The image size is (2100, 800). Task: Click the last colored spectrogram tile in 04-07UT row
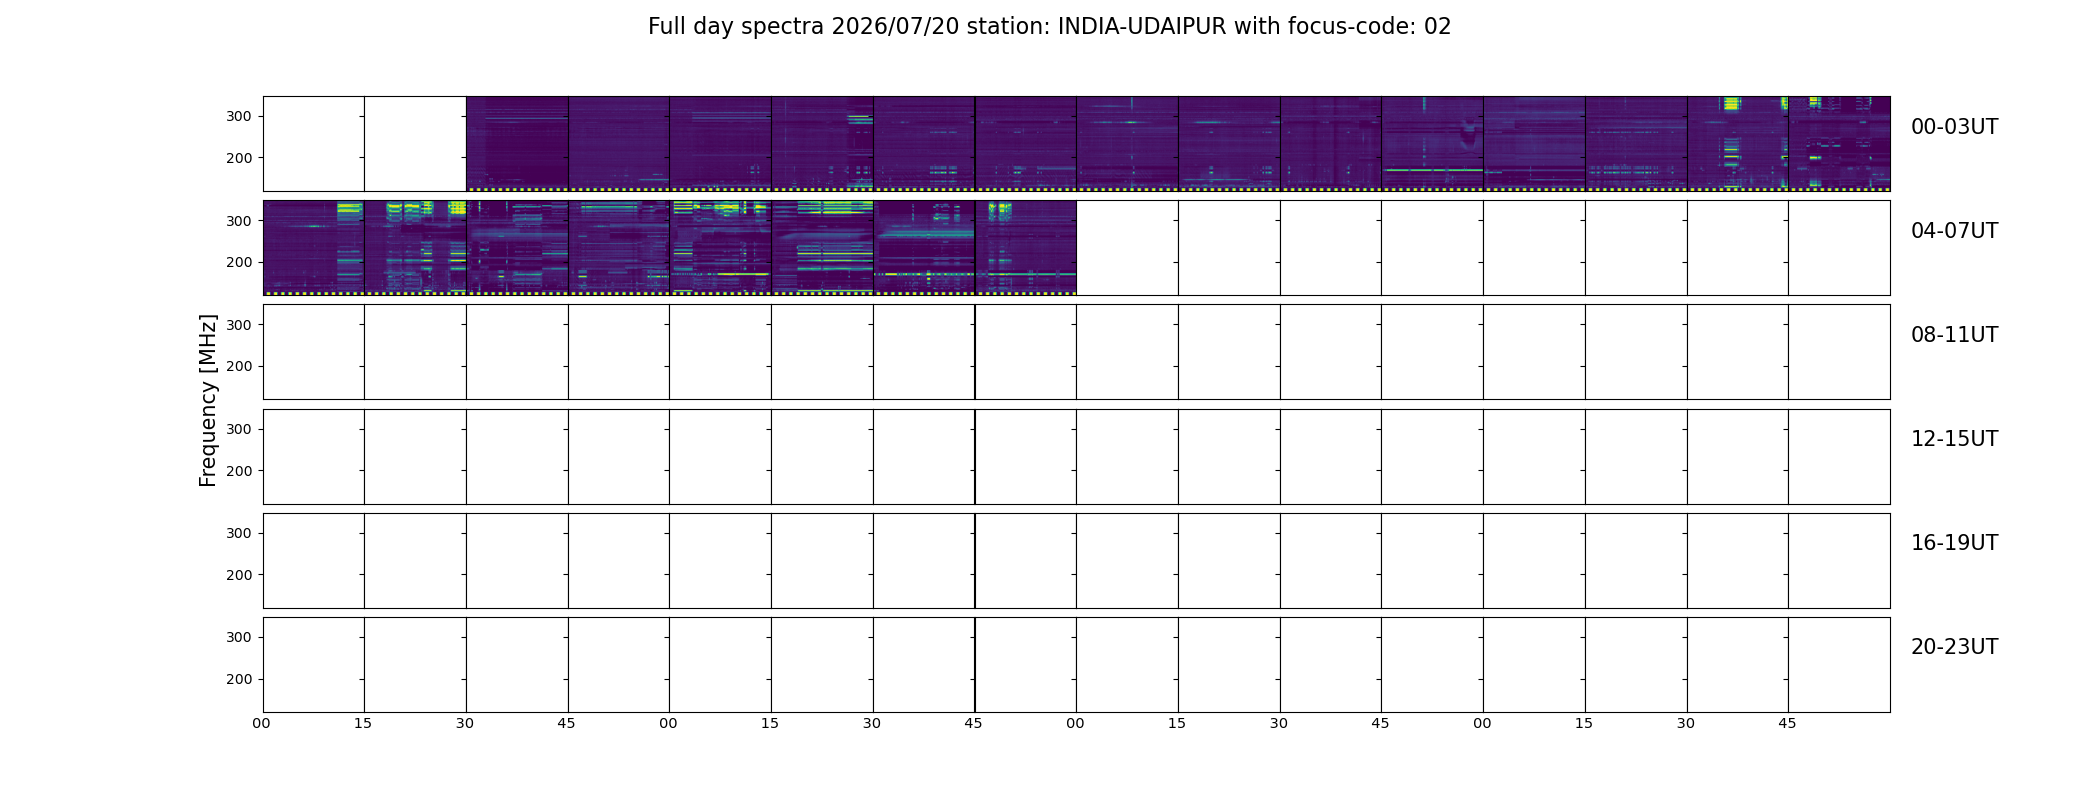point(1026,248)
